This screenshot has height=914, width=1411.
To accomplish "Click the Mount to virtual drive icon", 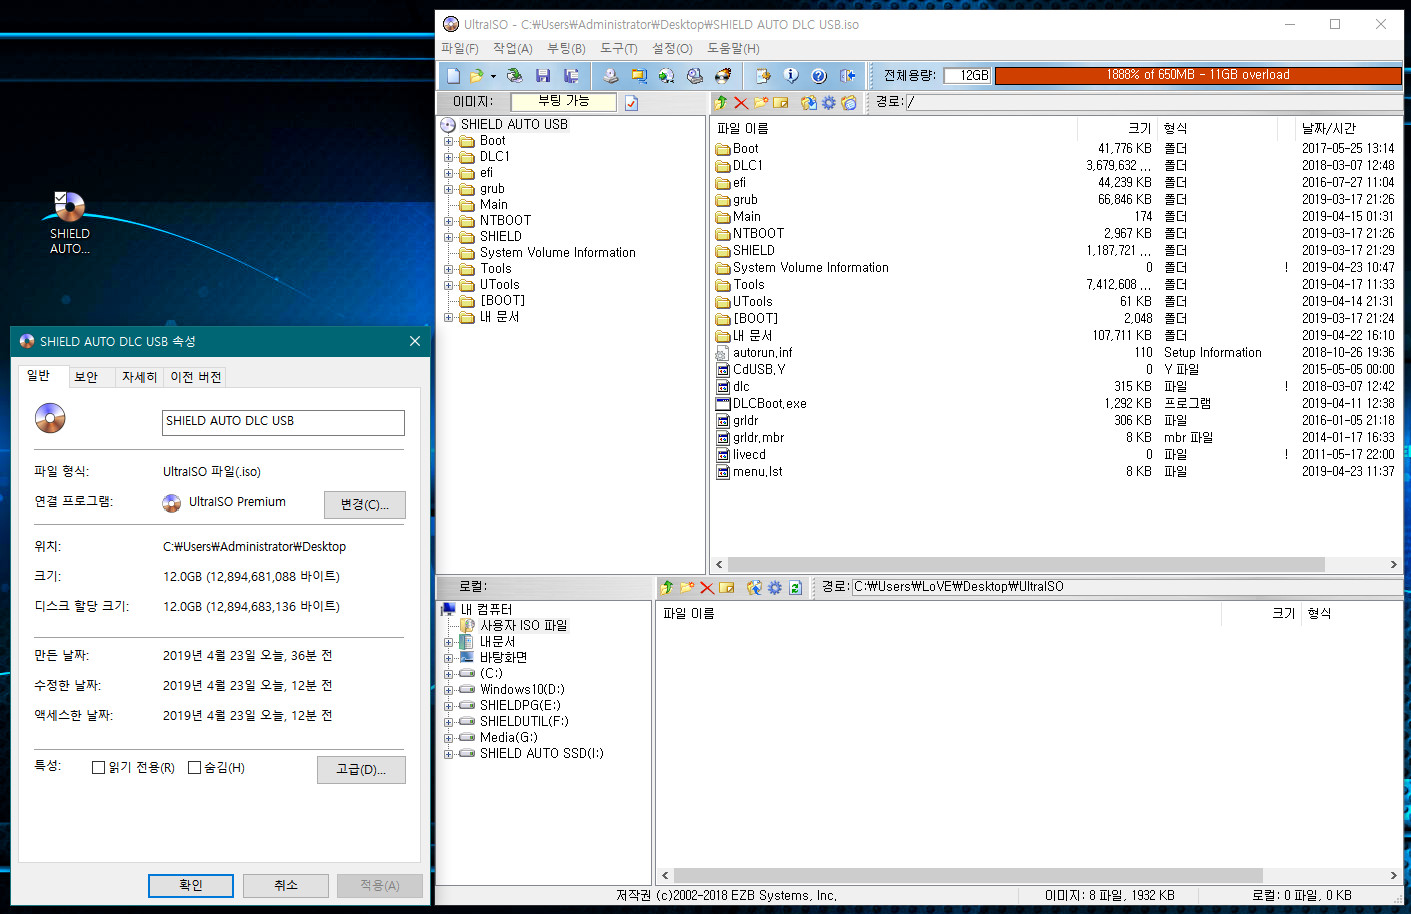I will click(694, 75).
